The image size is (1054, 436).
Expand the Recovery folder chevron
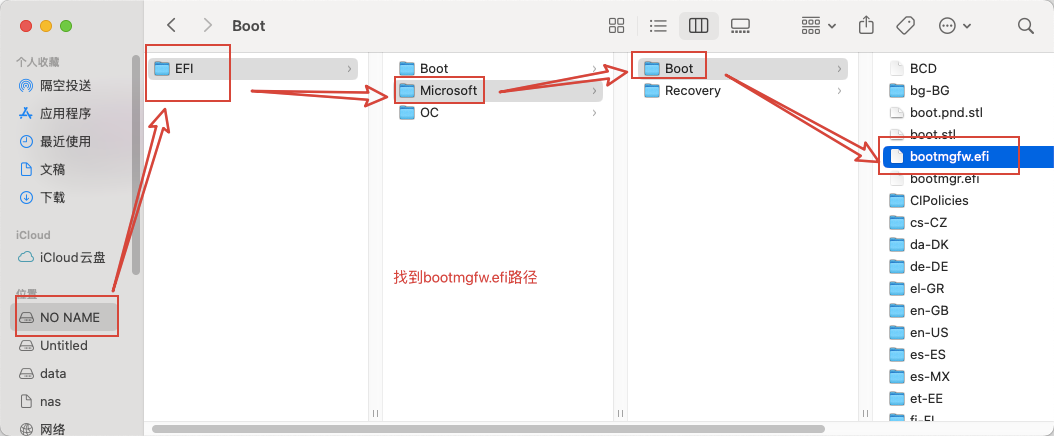coord(840,91)
